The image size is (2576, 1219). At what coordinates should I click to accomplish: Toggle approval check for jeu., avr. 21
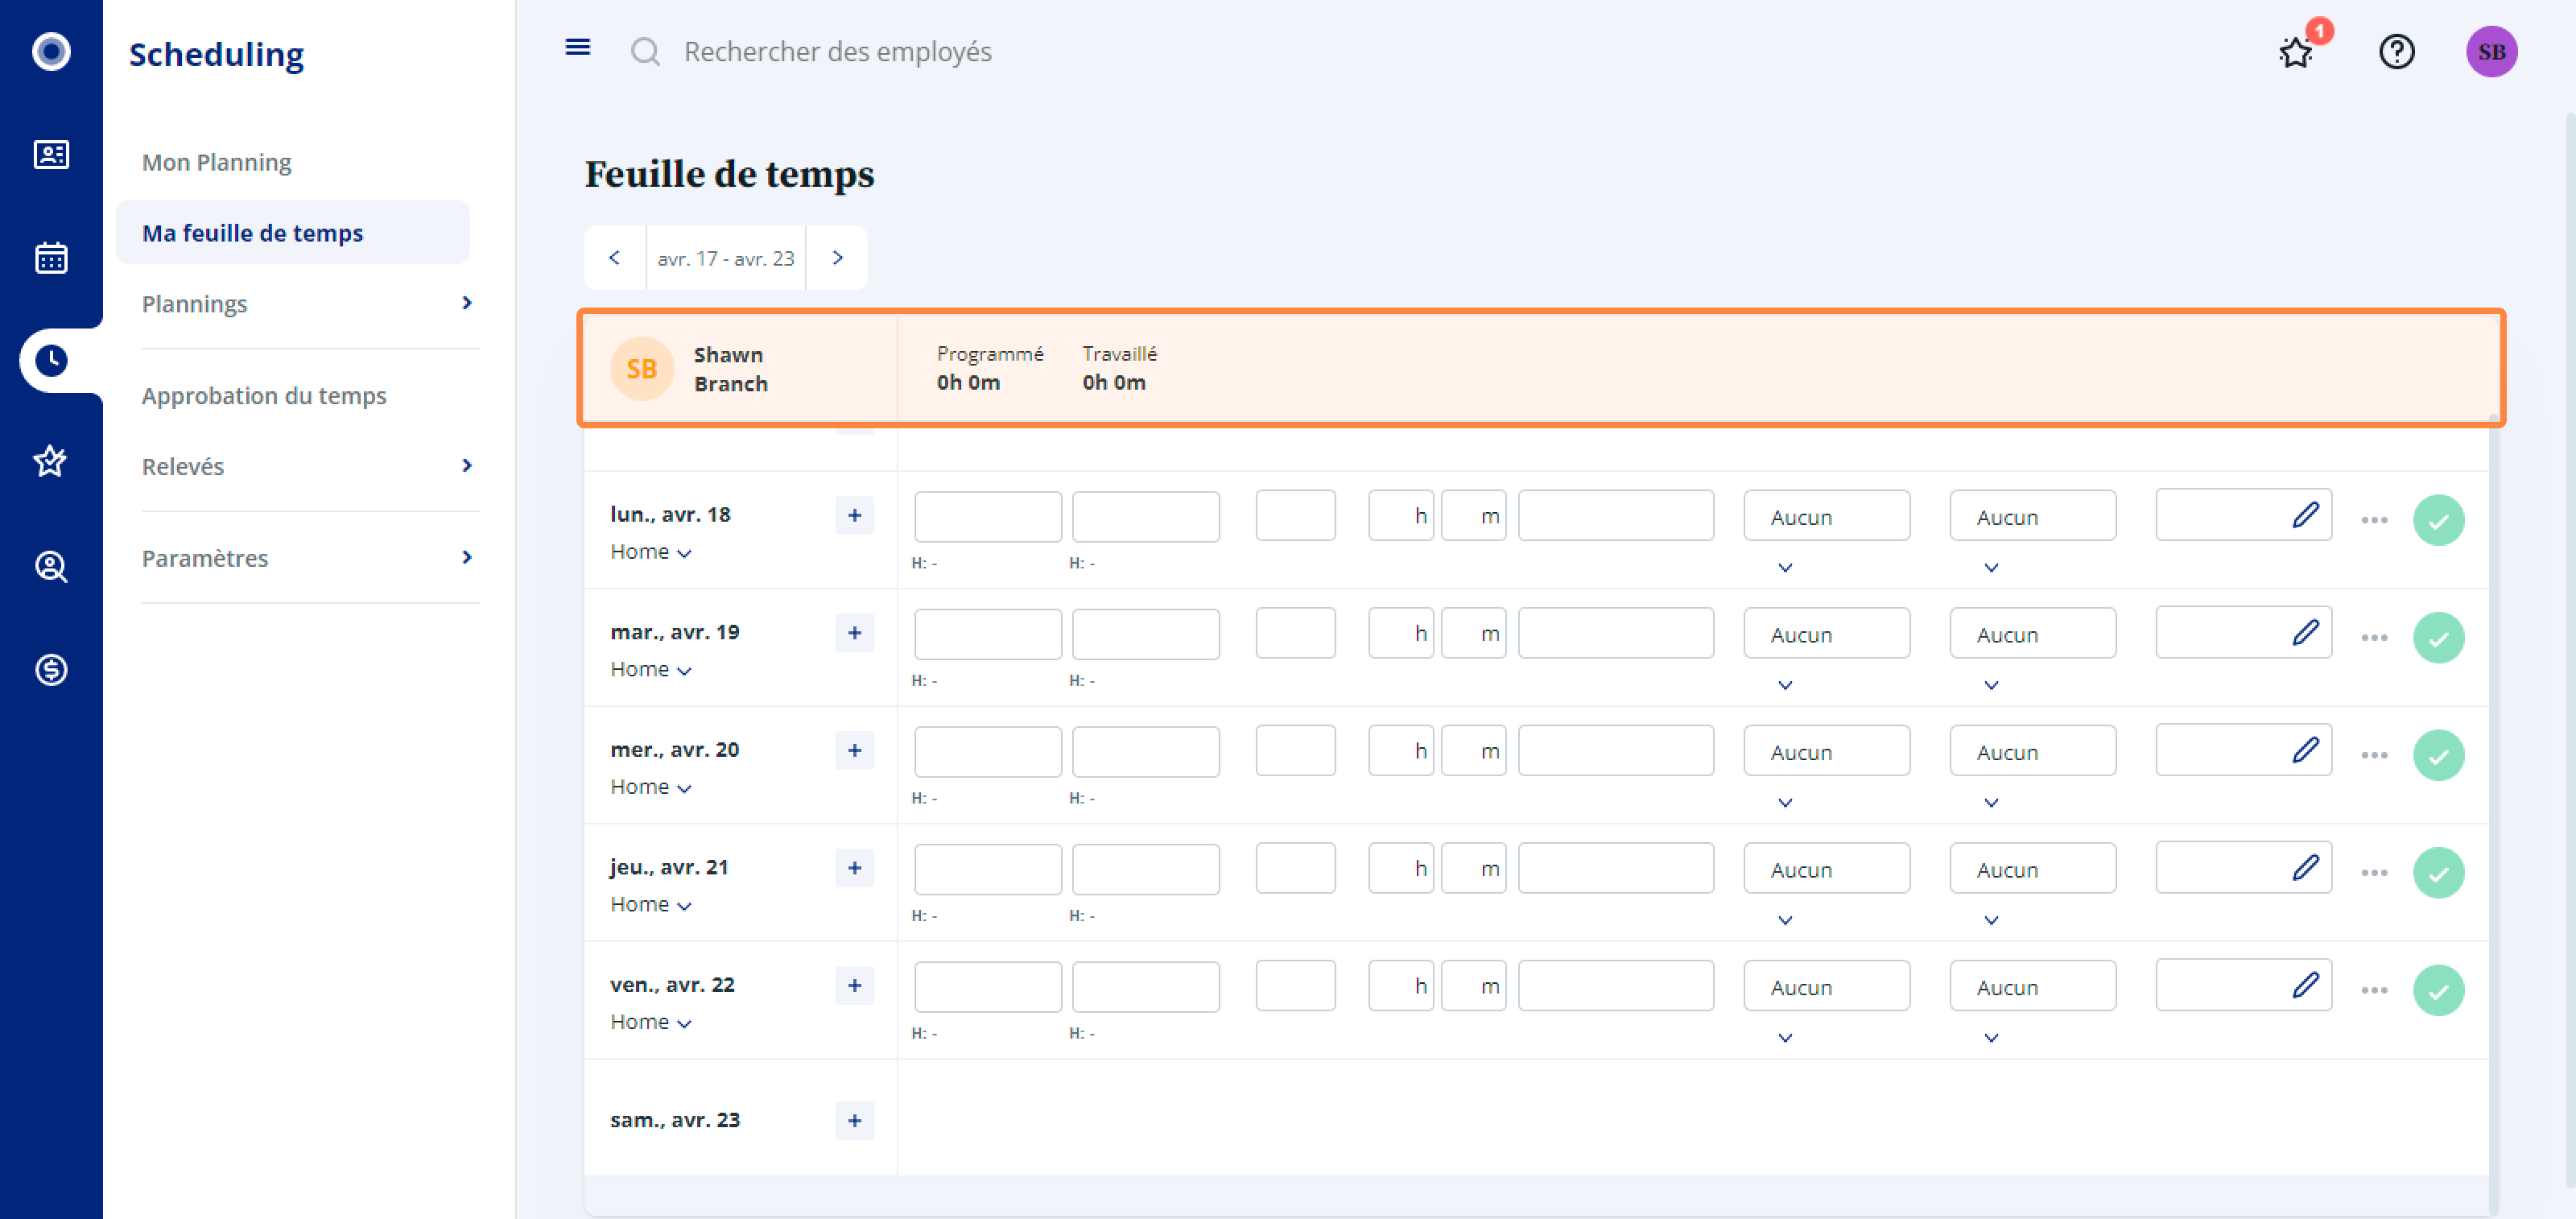click(2438, 872)
